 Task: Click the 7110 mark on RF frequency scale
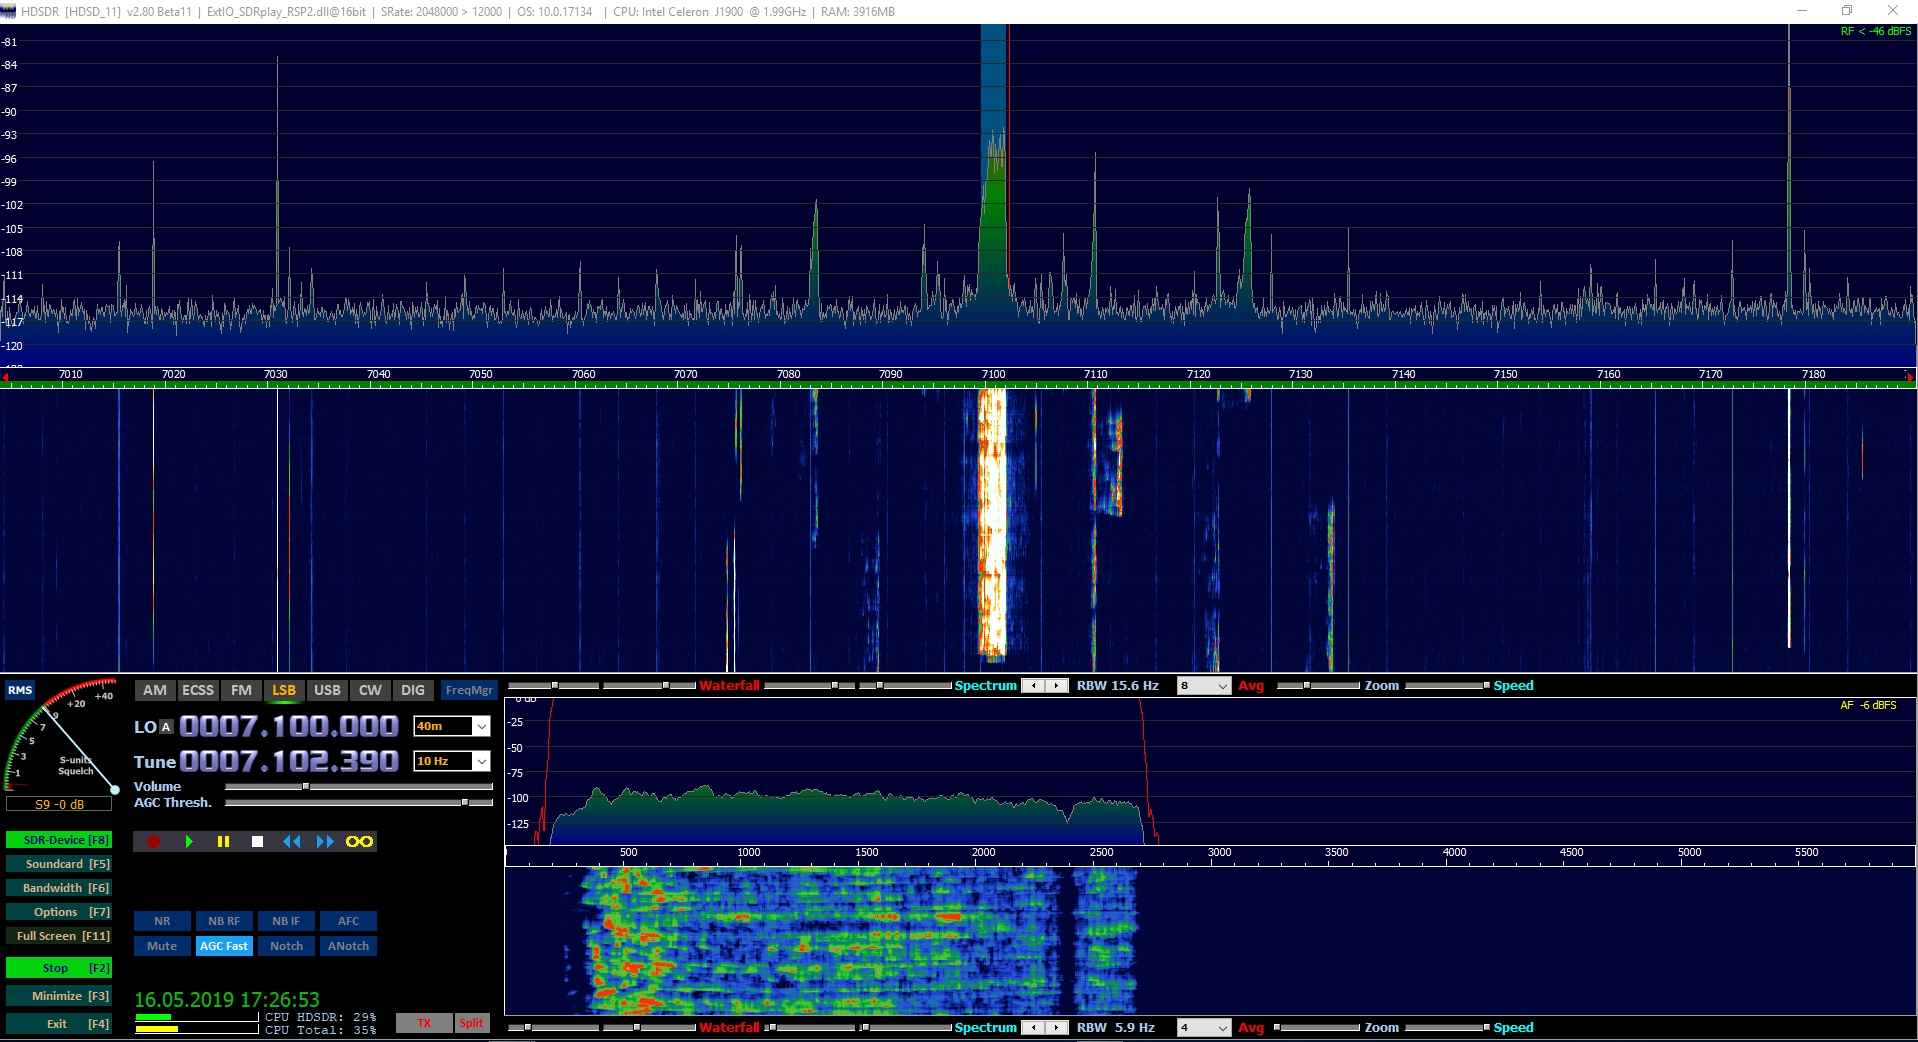point(1096,374)
